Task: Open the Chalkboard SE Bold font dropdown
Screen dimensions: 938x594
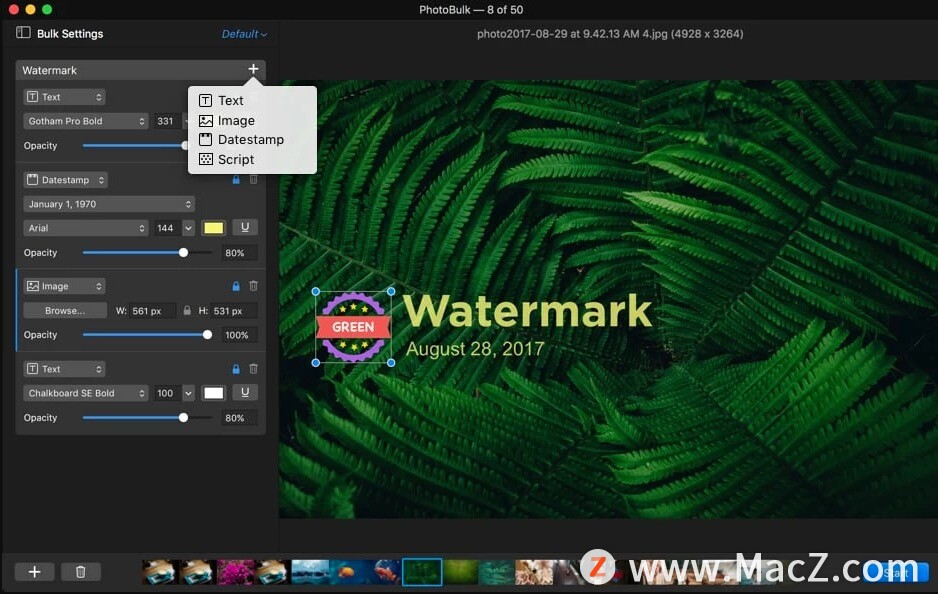Action: [x=86, y=393]
